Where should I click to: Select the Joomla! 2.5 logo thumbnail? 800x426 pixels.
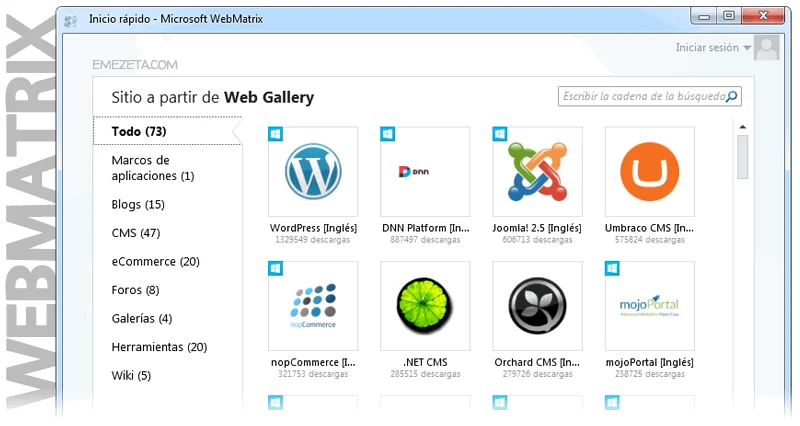coord(537,171)
